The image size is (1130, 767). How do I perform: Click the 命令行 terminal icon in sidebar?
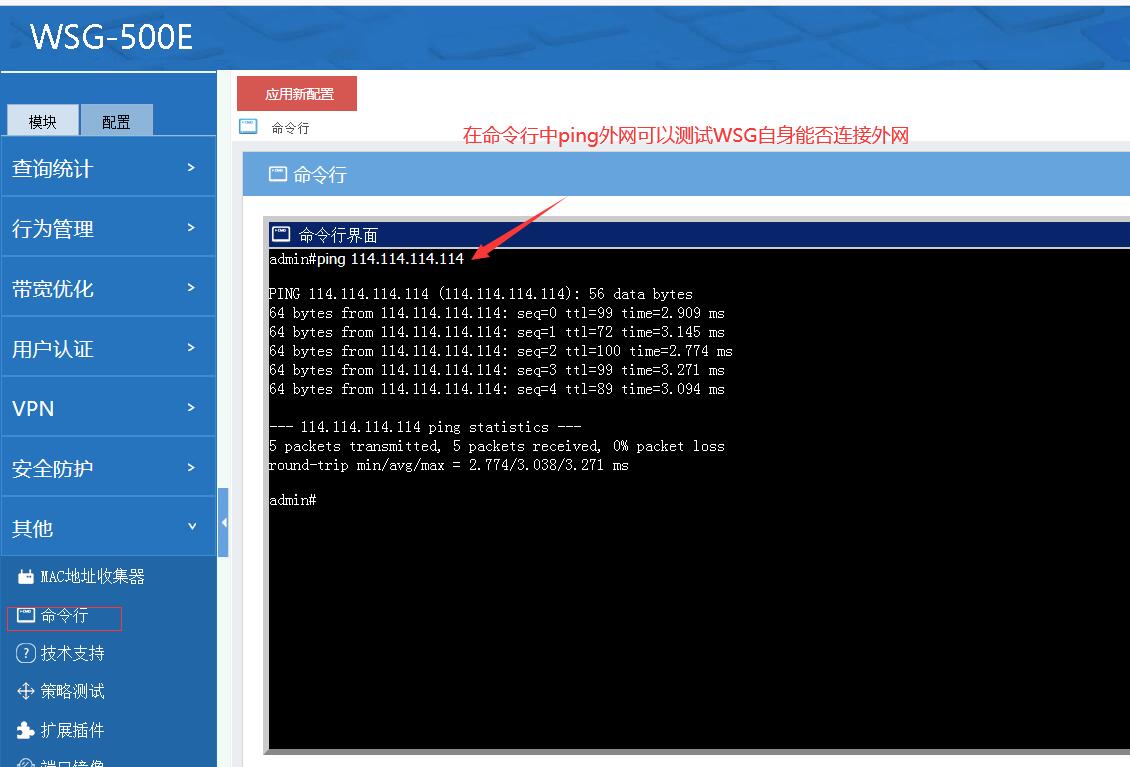tap(26, 615)
